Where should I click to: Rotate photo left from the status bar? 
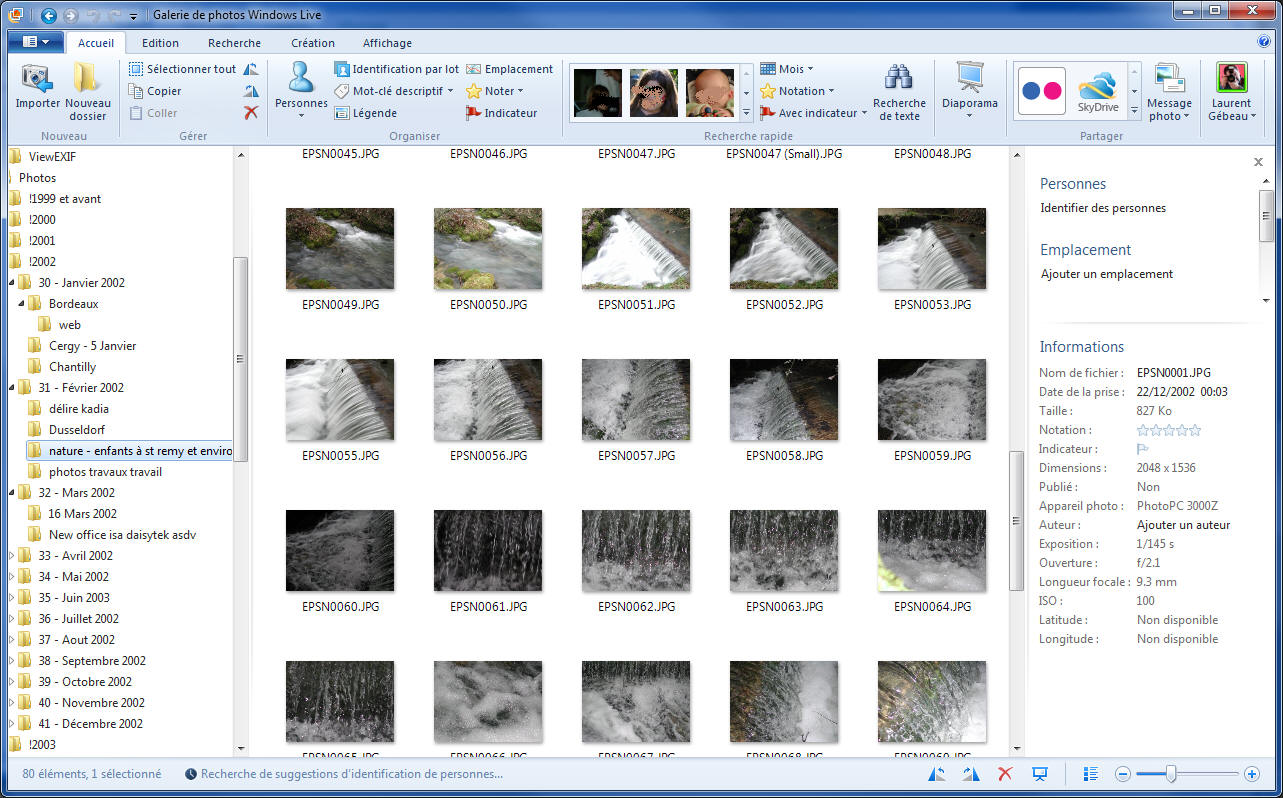tap(937, 774)
